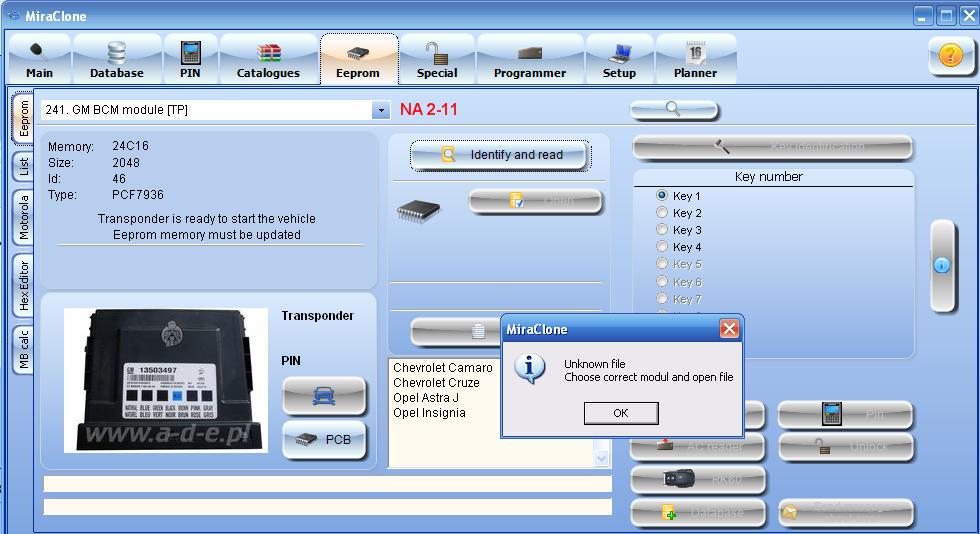Select the Key 6 radio button
Image resolution: width=980 pixels, height=534 pixels.
[x=662, y=281]
